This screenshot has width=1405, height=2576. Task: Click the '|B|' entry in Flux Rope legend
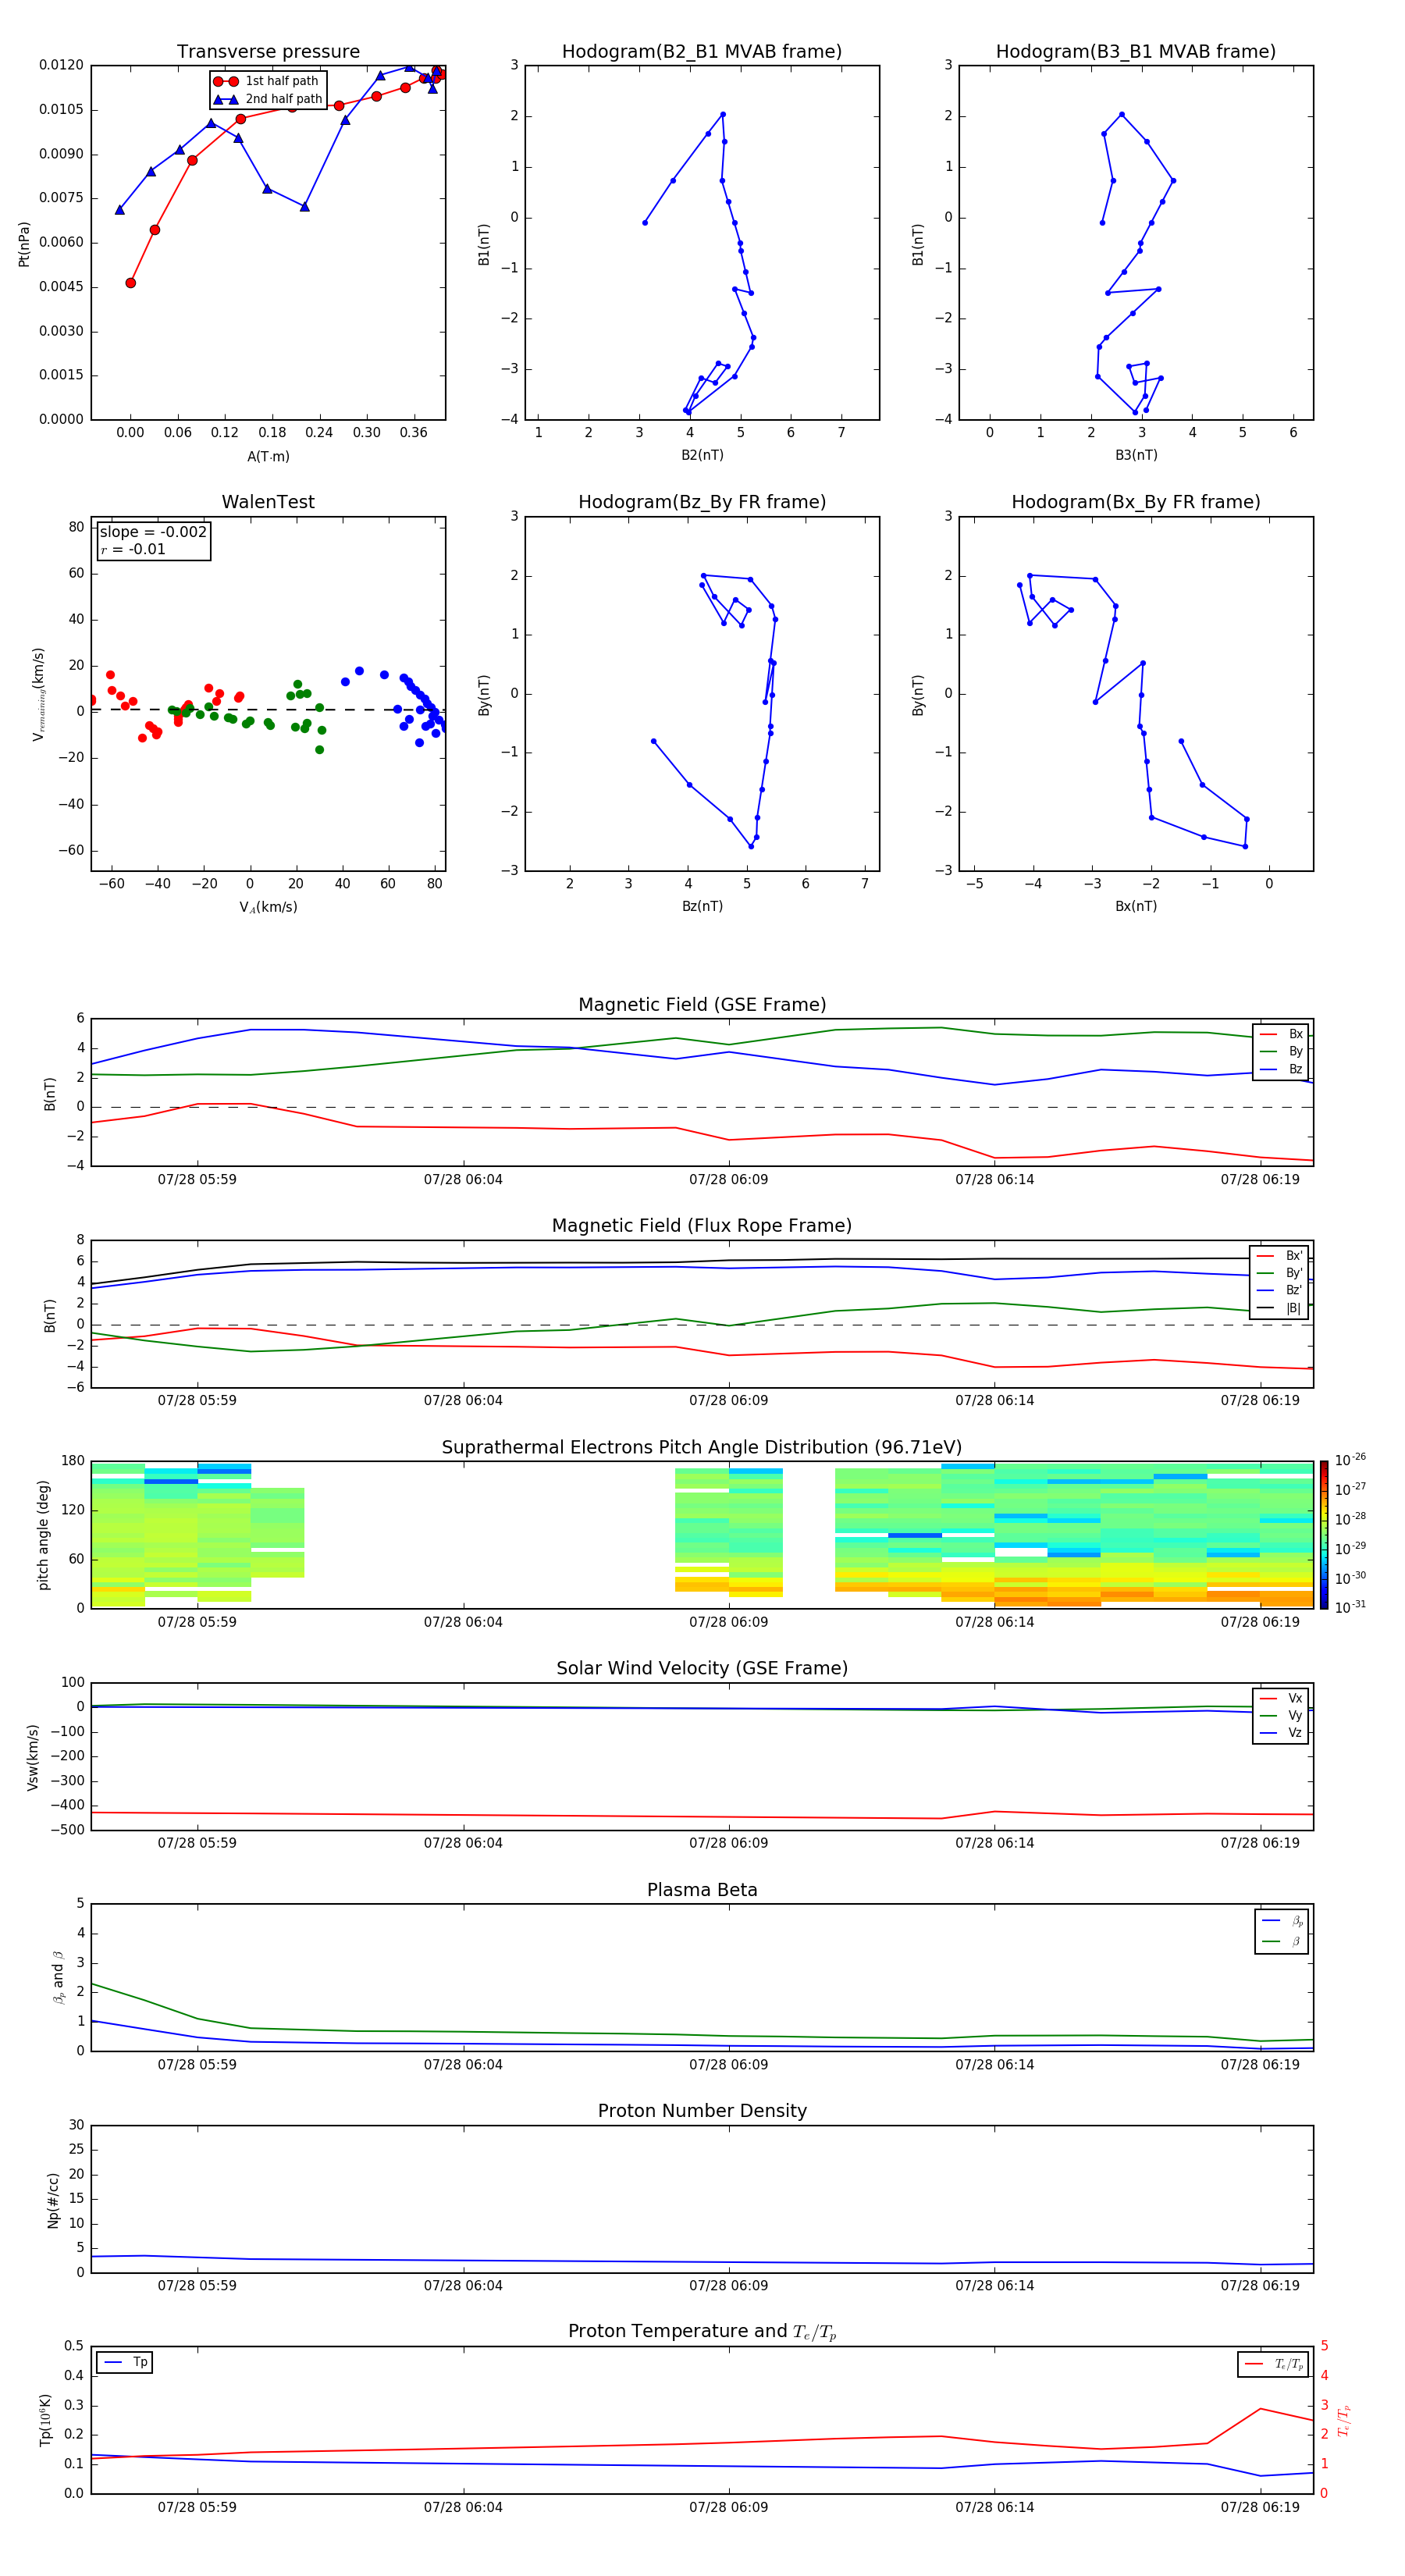pos(1280,1308)
